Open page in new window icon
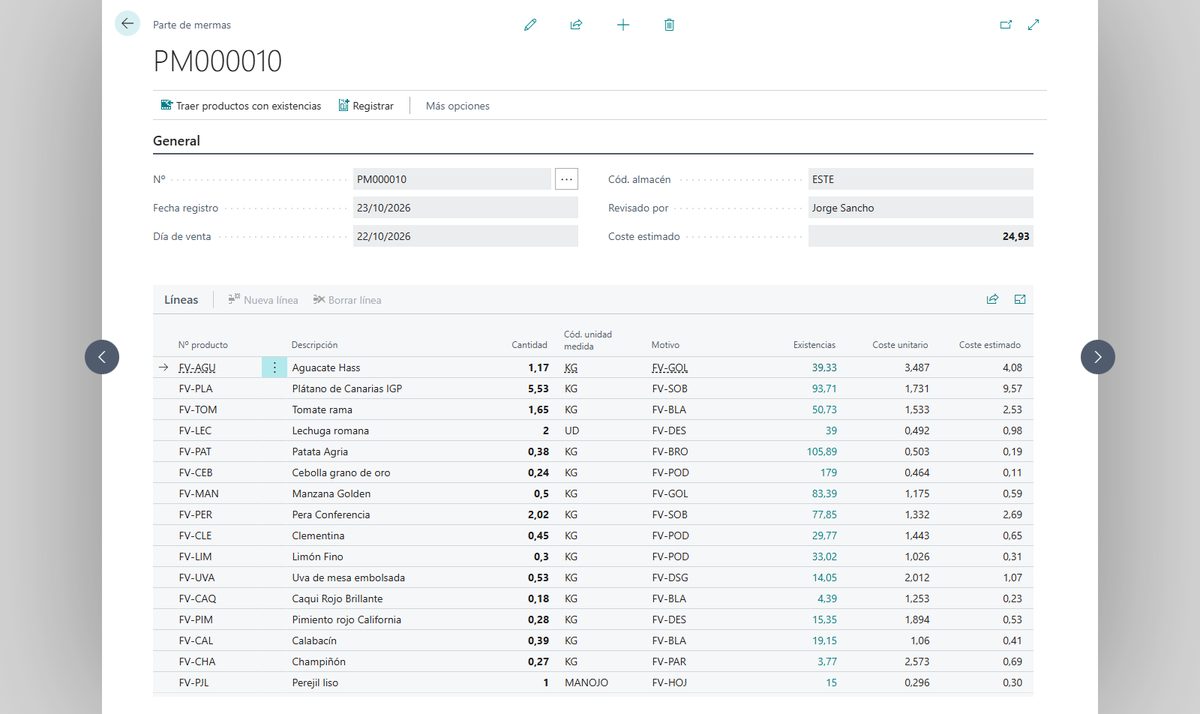This screenshot has height=714, width=1200. (1006, 25)
